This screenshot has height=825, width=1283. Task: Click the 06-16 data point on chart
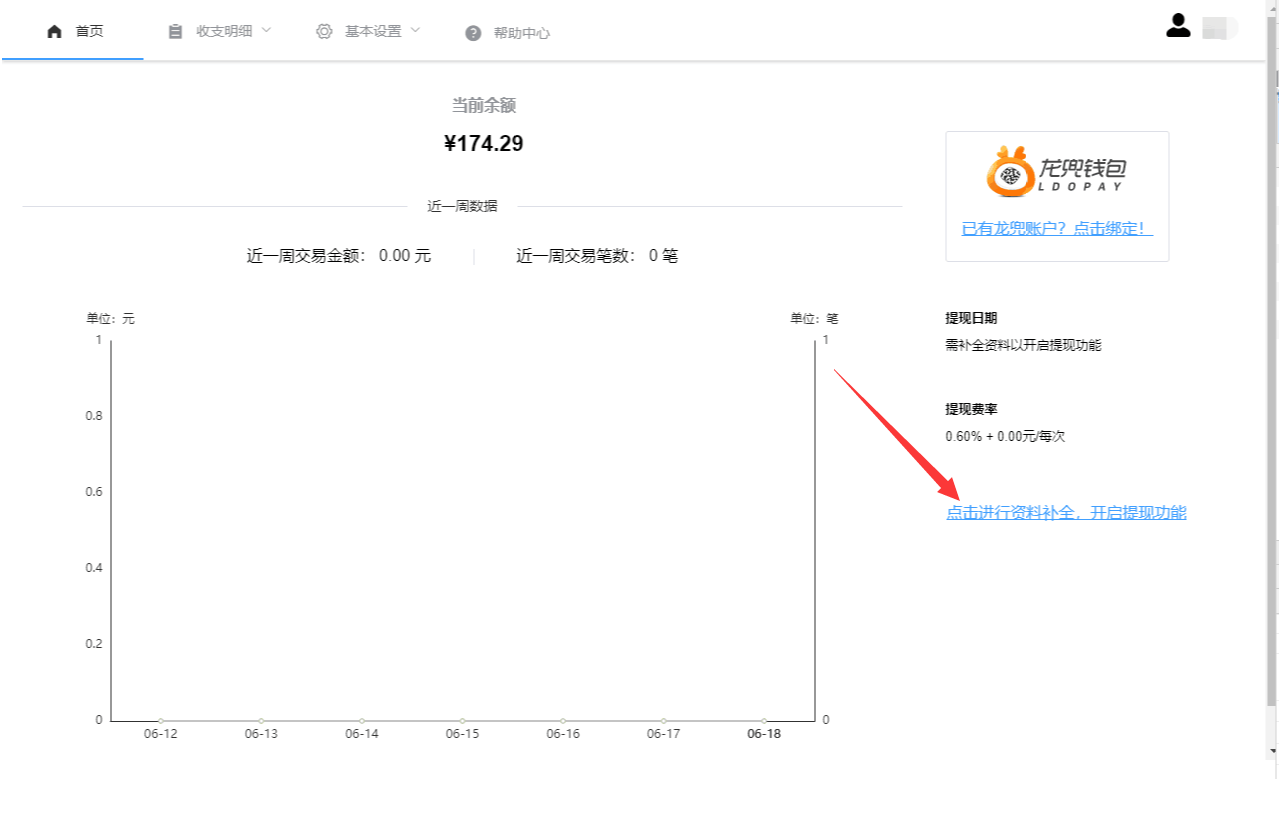tap(563, 720)
